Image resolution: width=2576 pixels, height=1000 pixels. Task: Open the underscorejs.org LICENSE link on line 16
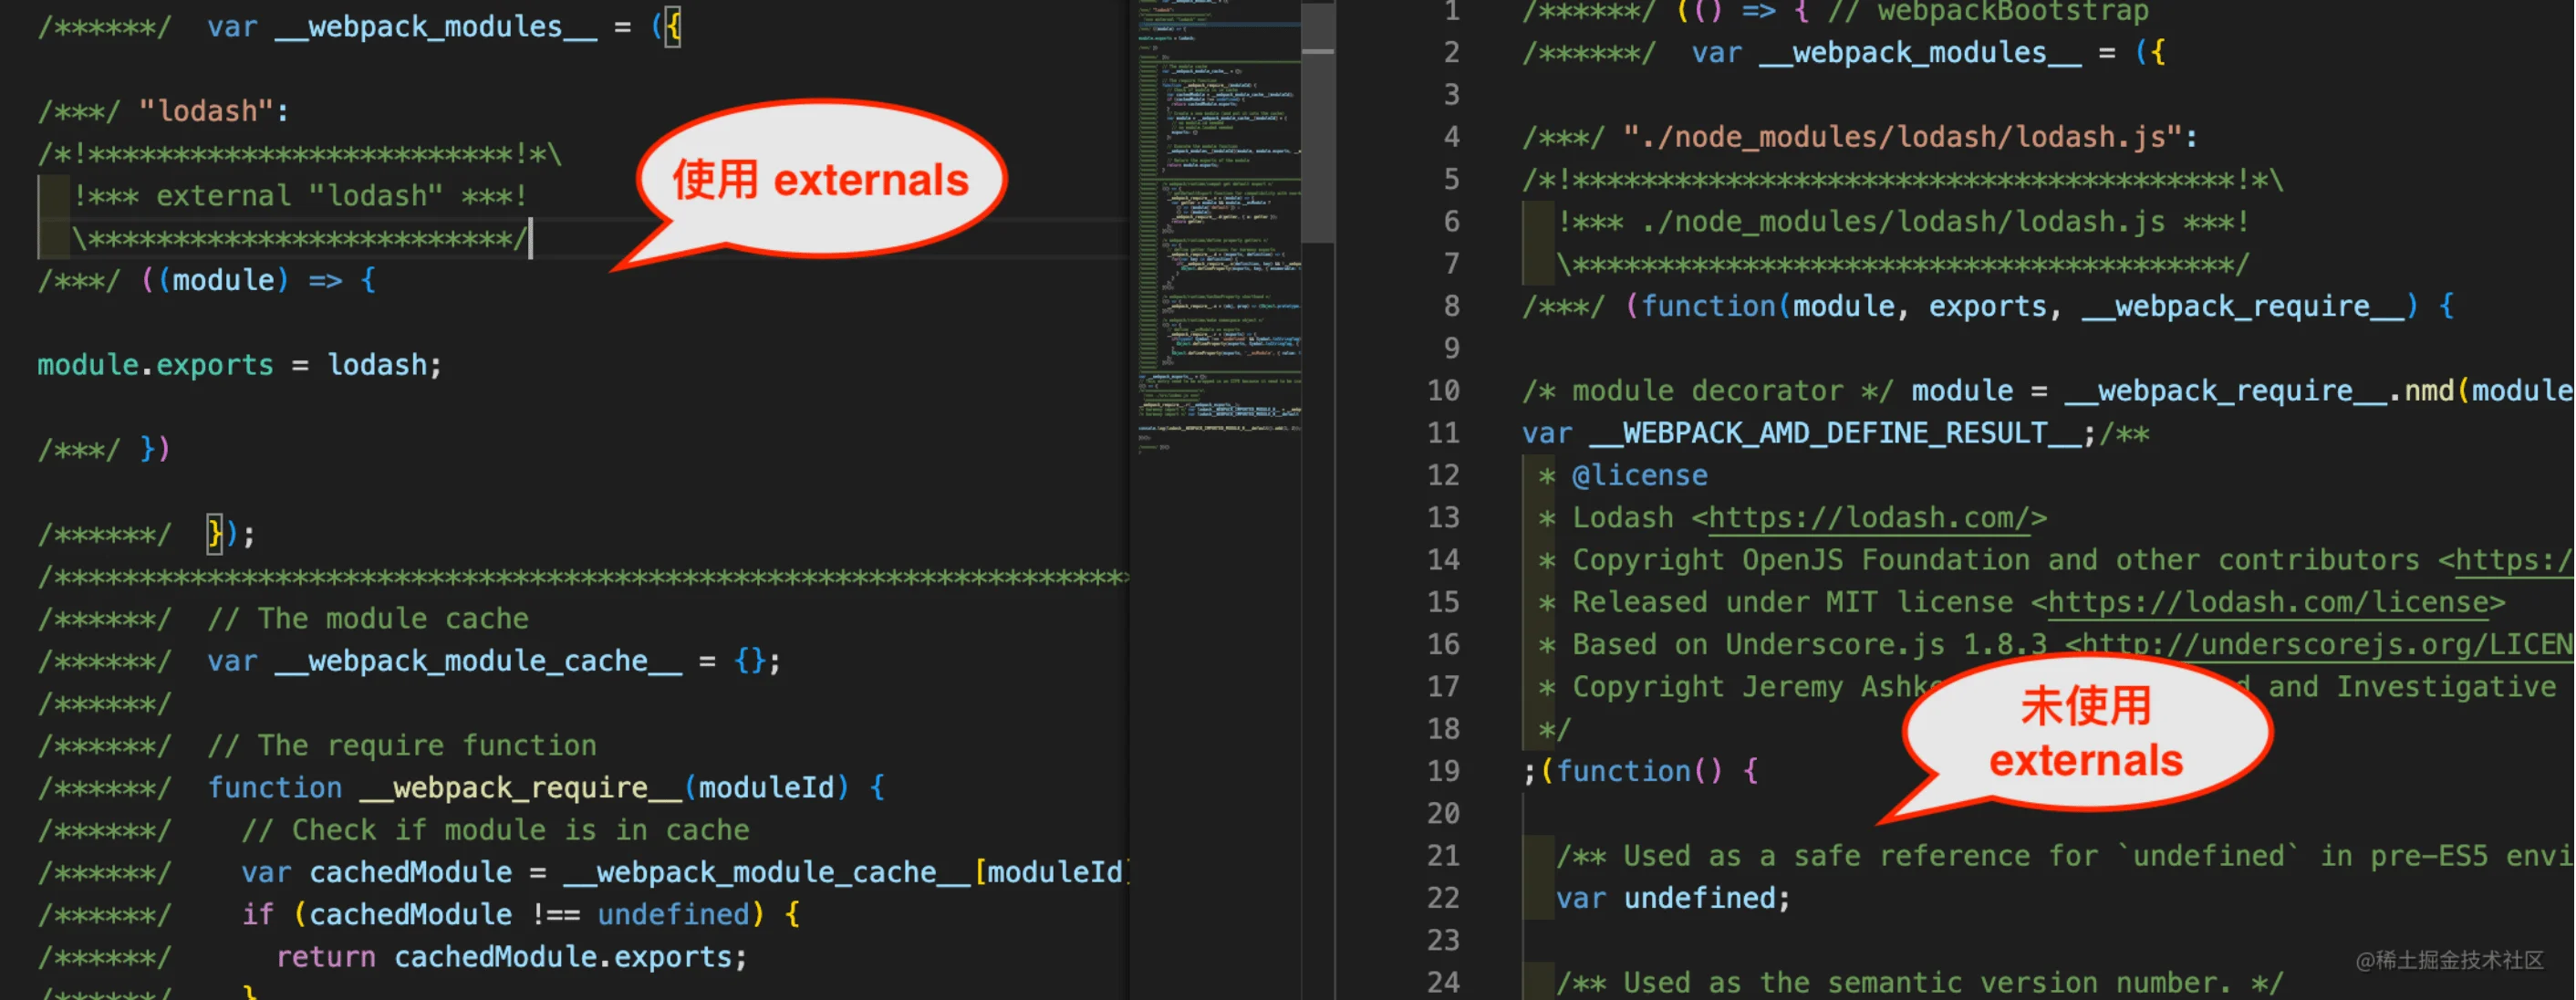click(x=2328, y=645)
